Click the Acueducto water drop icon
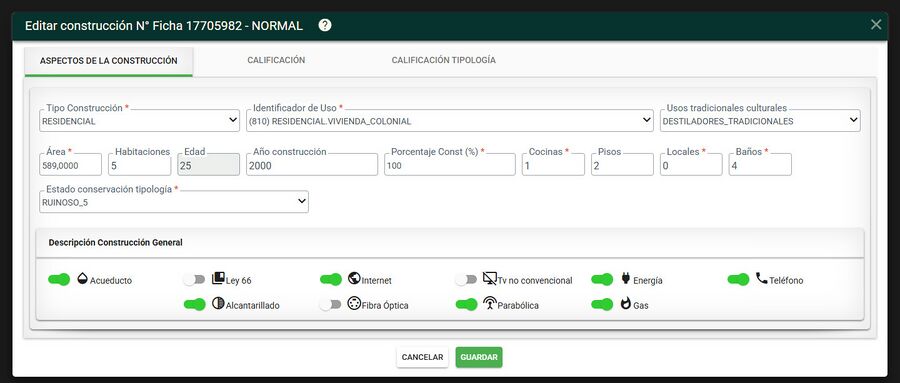This screenshot has width=900, height=383. [82, 278]
